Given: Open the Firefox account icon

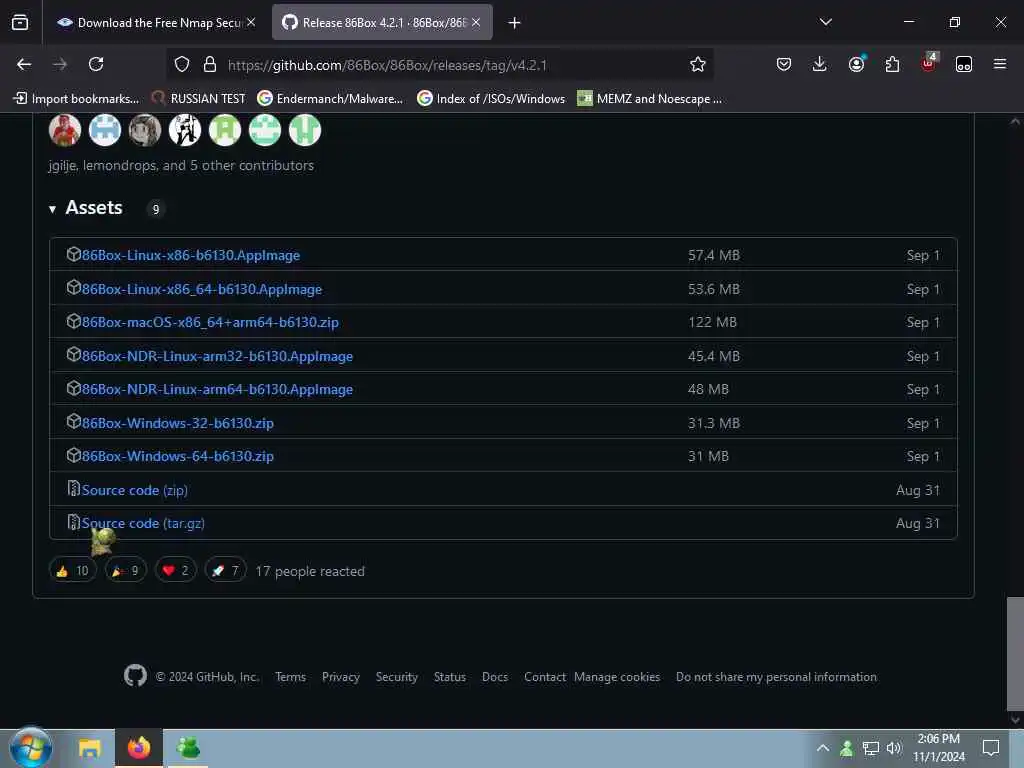Looking at the screenshot, I should pyautogui.click(x=856, y=64).
